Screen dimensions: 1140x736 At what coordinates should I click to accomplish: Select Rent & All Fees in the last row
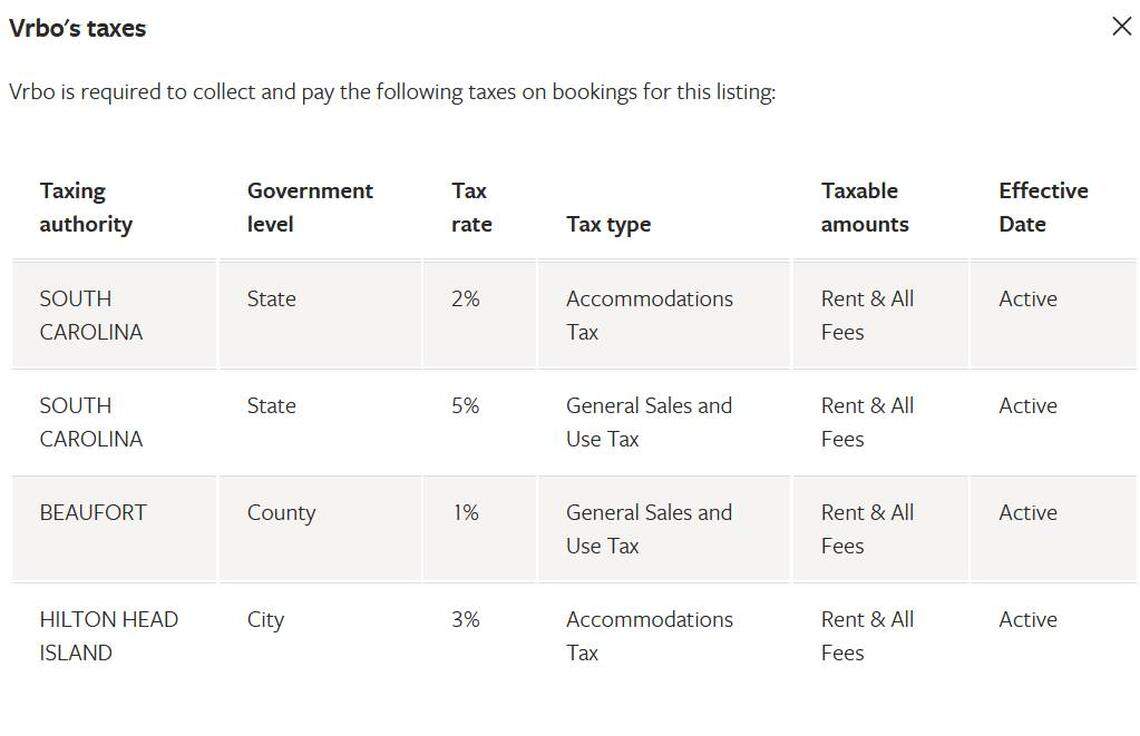click(866, 636)
